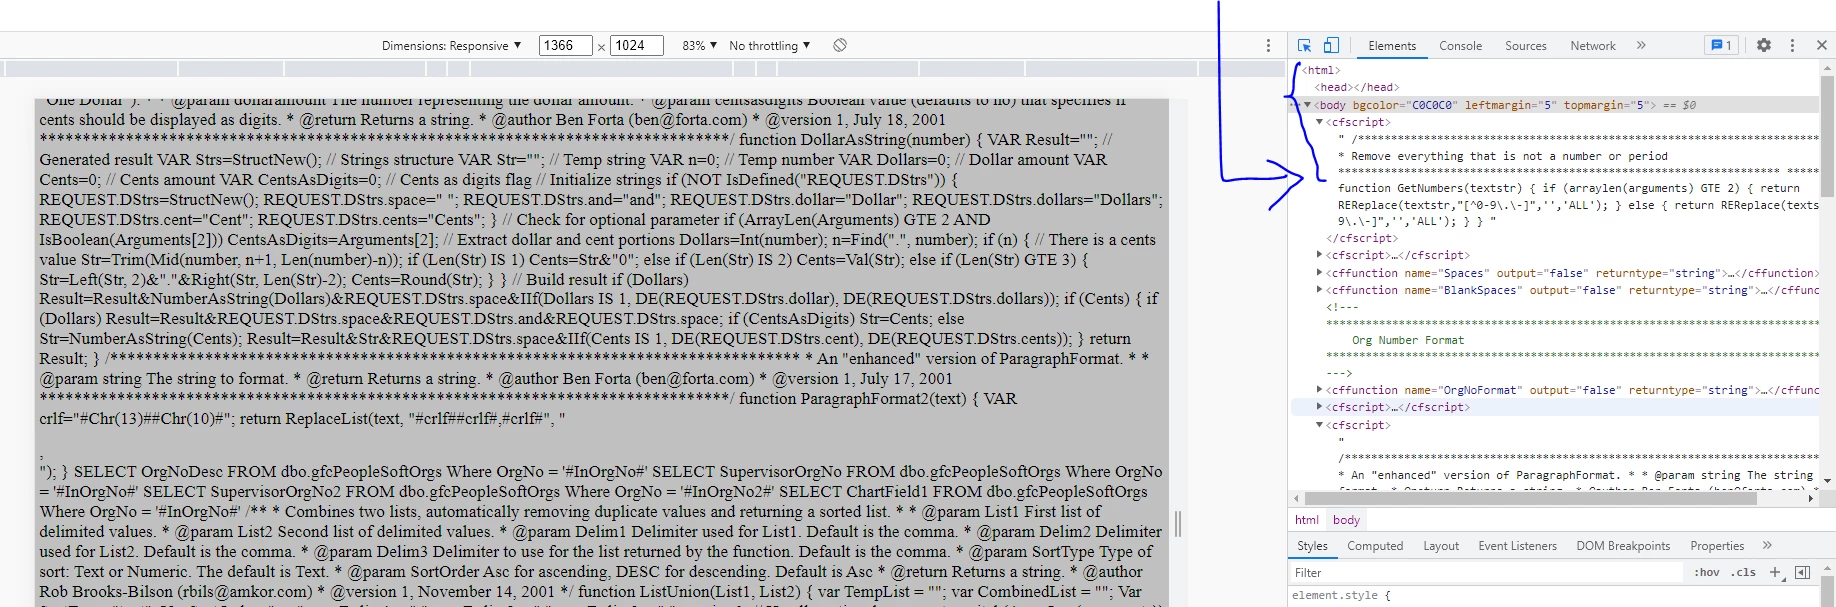Activate the inspect element picker icon

tap(1304, 45)
